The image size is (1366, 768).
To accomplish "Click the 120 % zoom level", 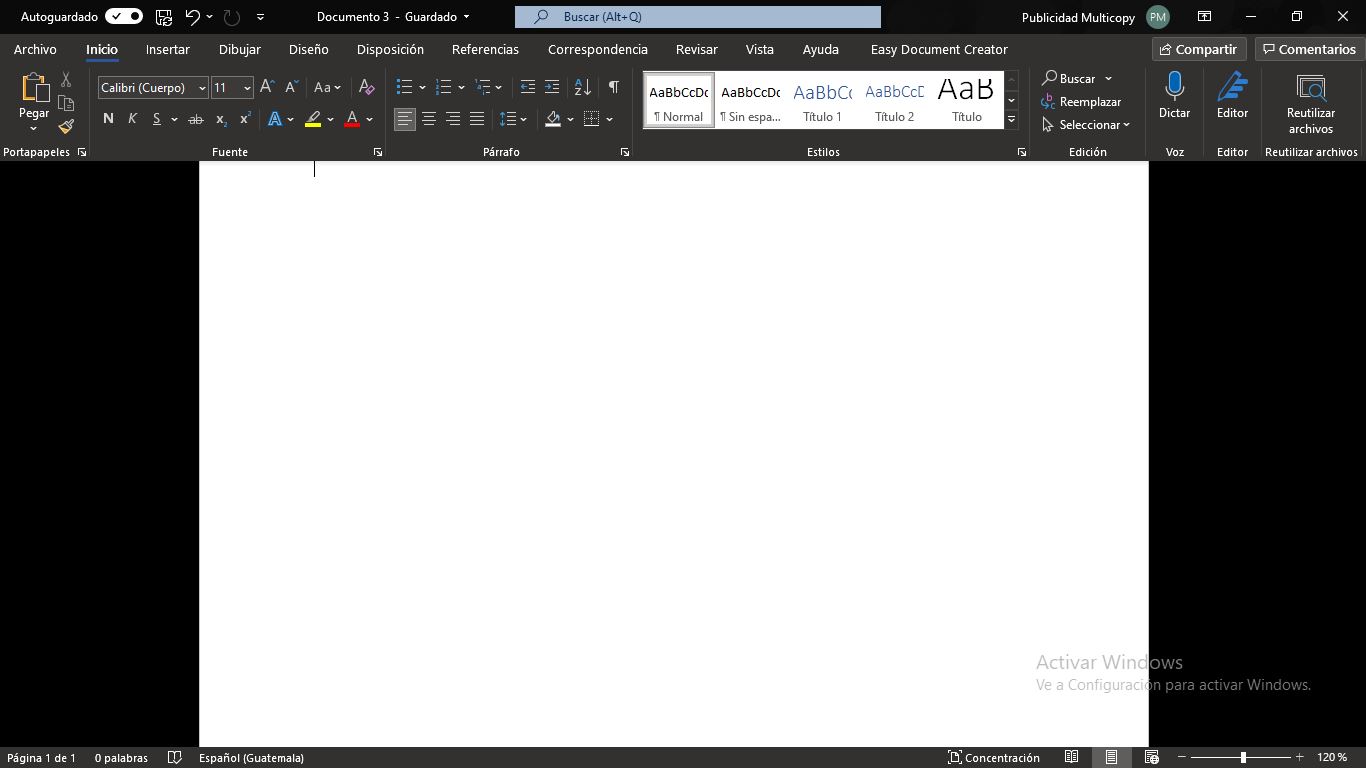I will tap(1332, 758).
